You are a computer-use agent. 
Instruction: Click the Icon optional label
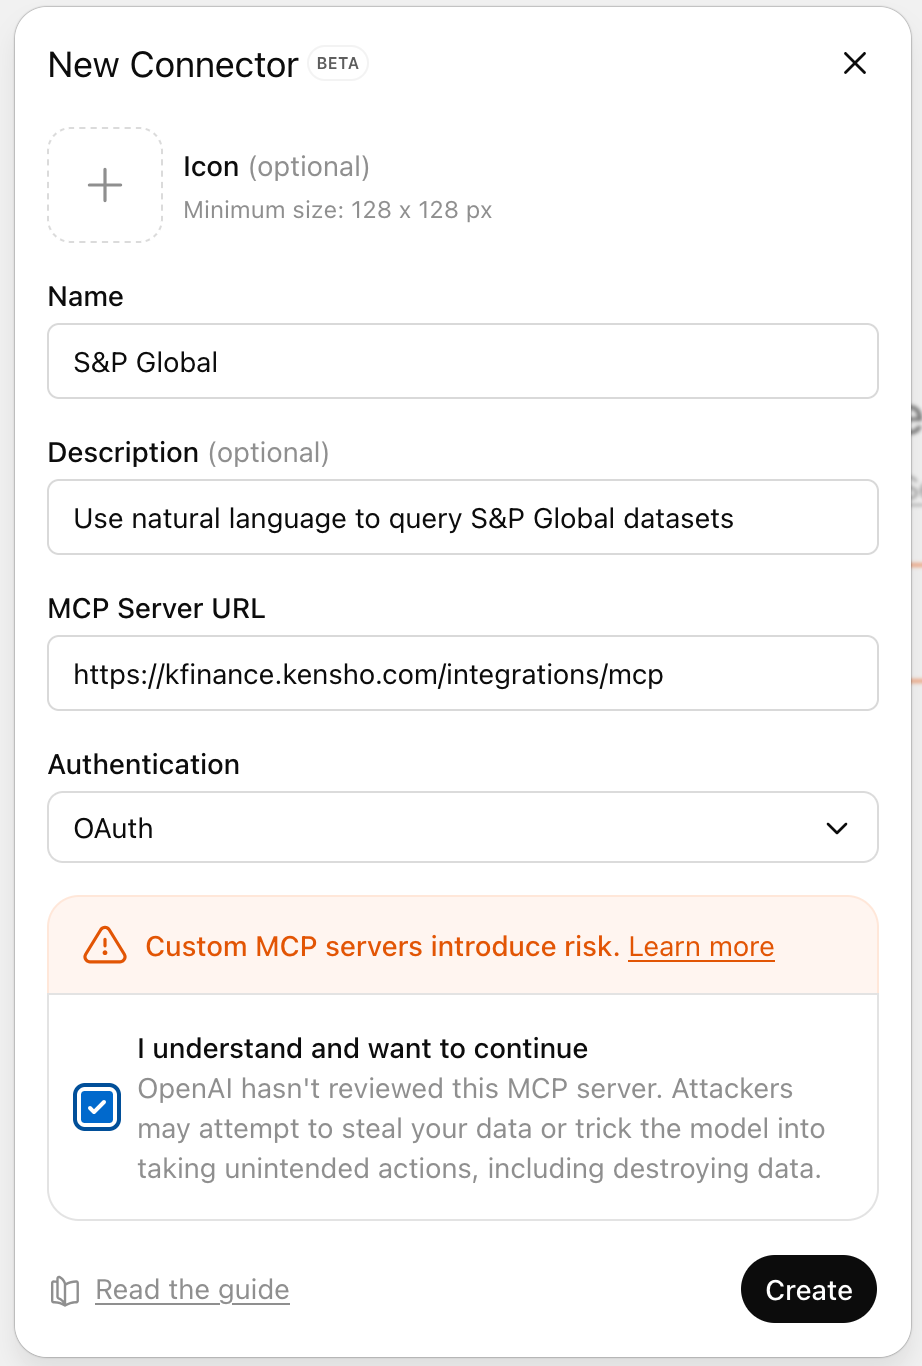click(x=212, y=166)
